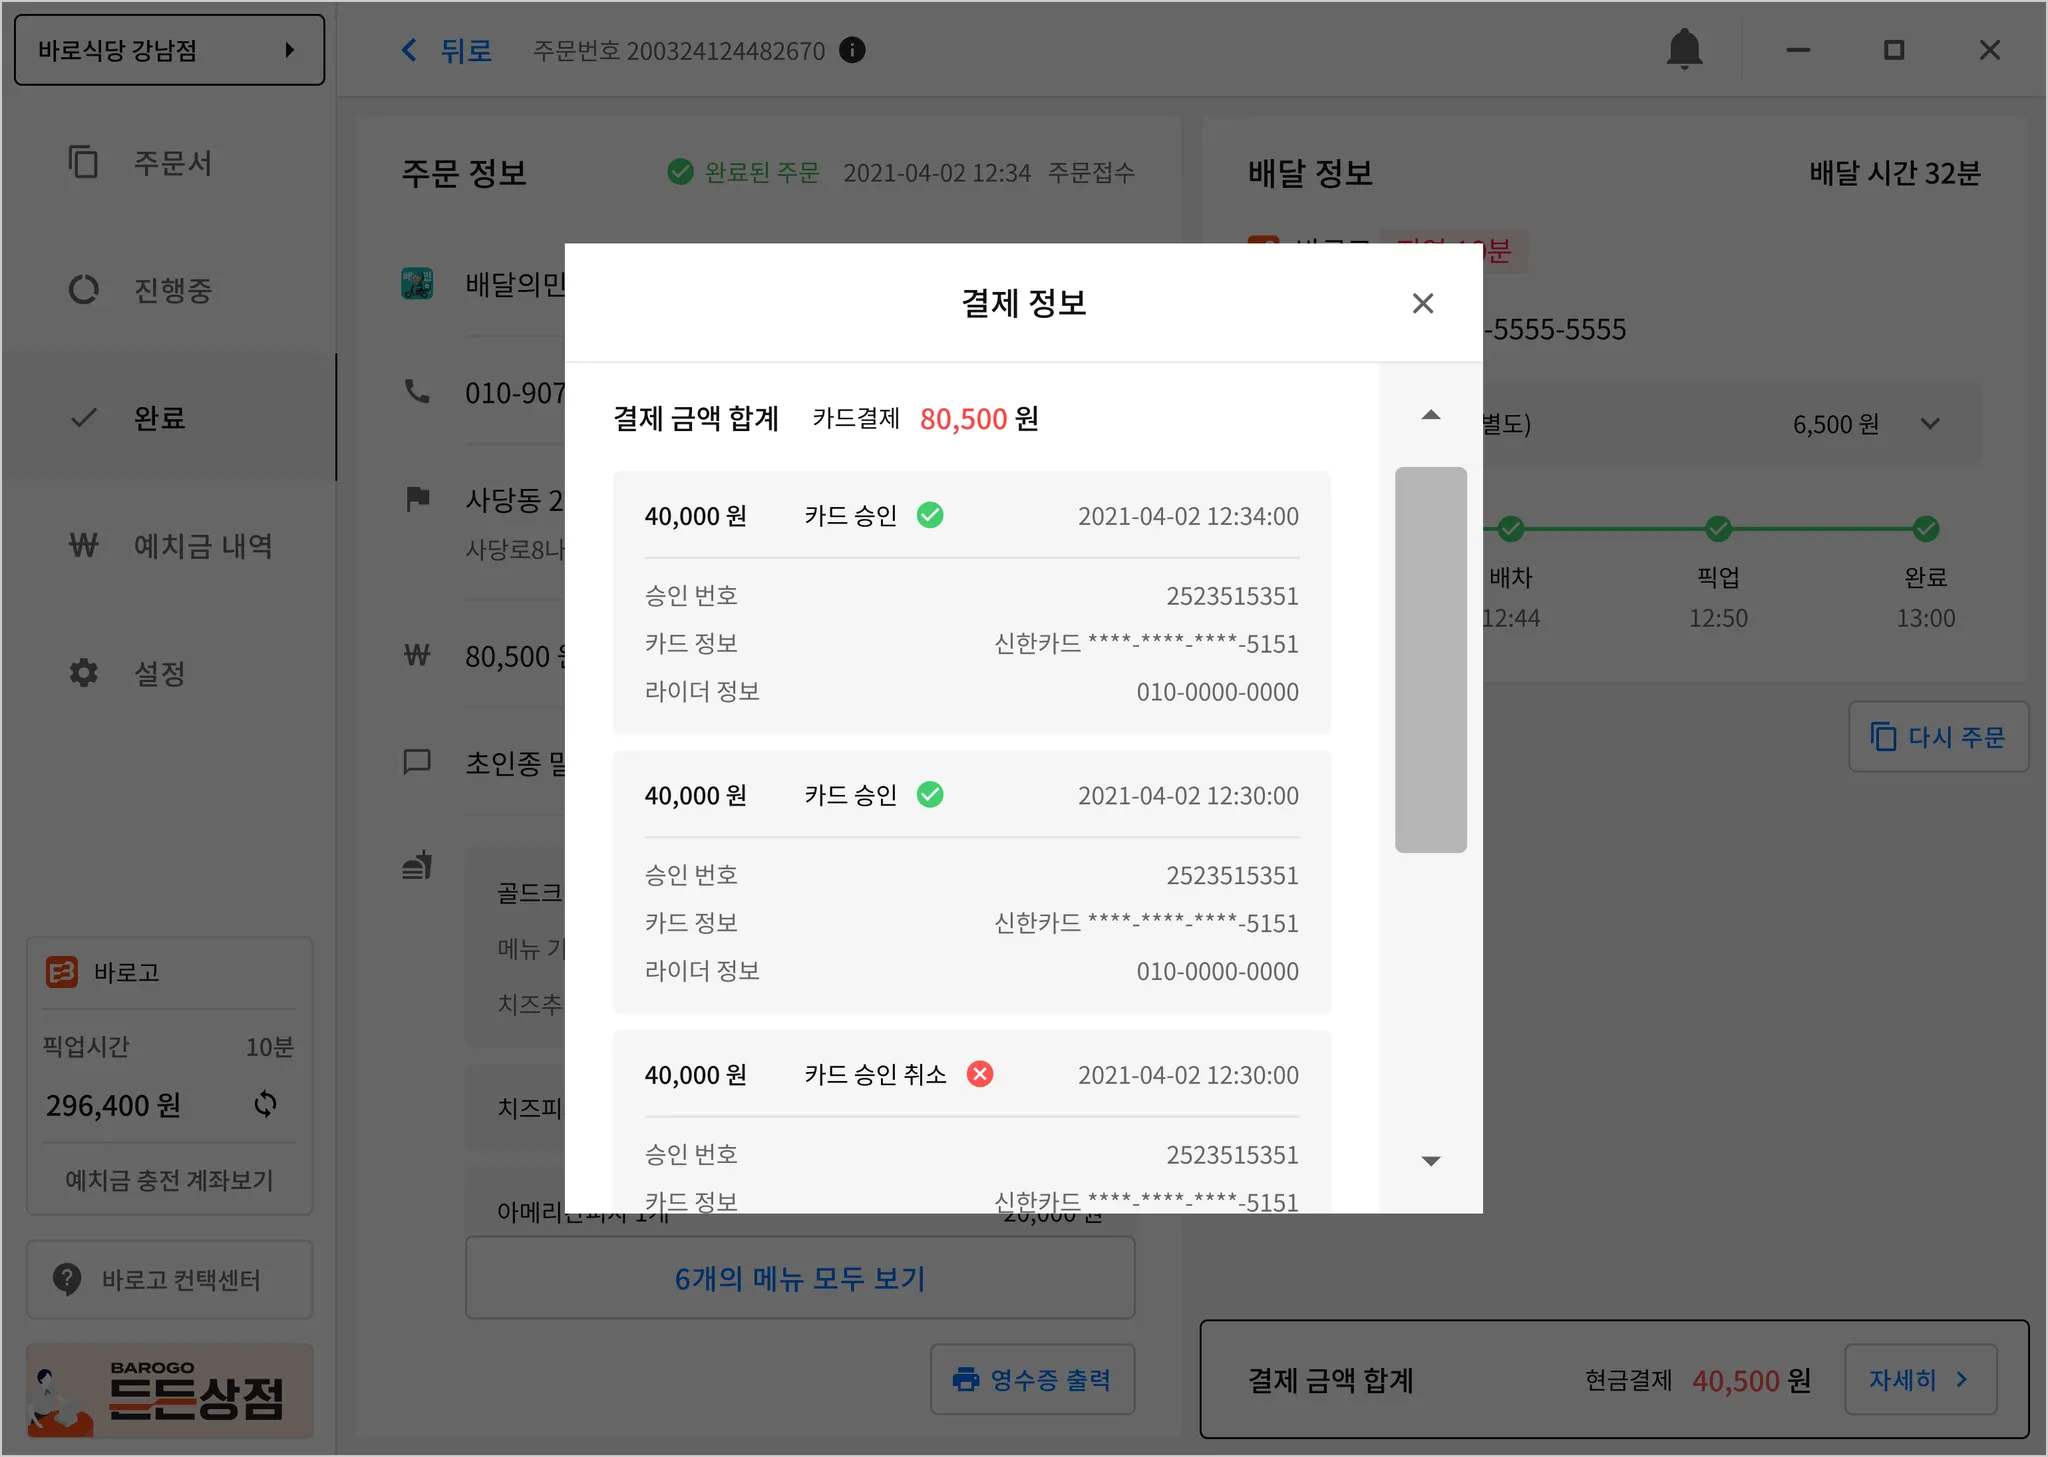Click the 예치금 내역 won icon

pyautogui.click(x=84, y=546)
